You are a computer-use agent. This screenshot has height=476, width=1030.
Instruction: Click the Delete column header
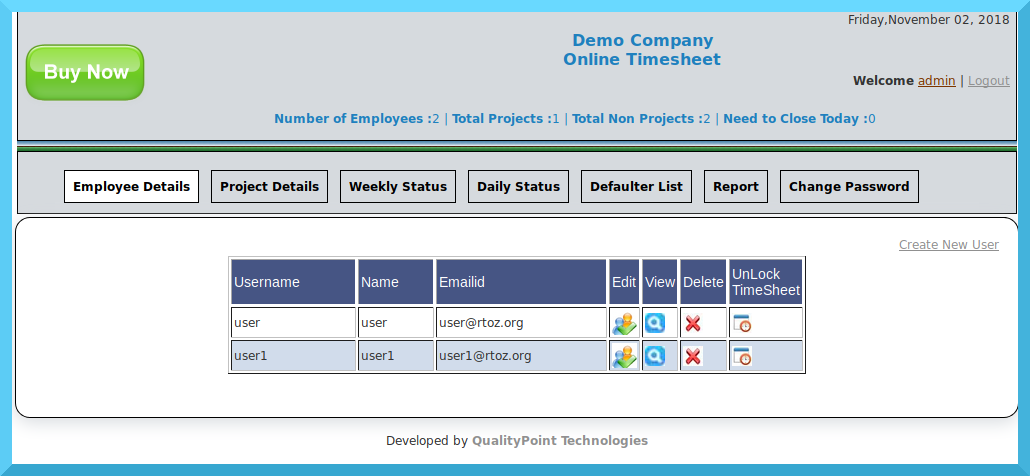703,282
